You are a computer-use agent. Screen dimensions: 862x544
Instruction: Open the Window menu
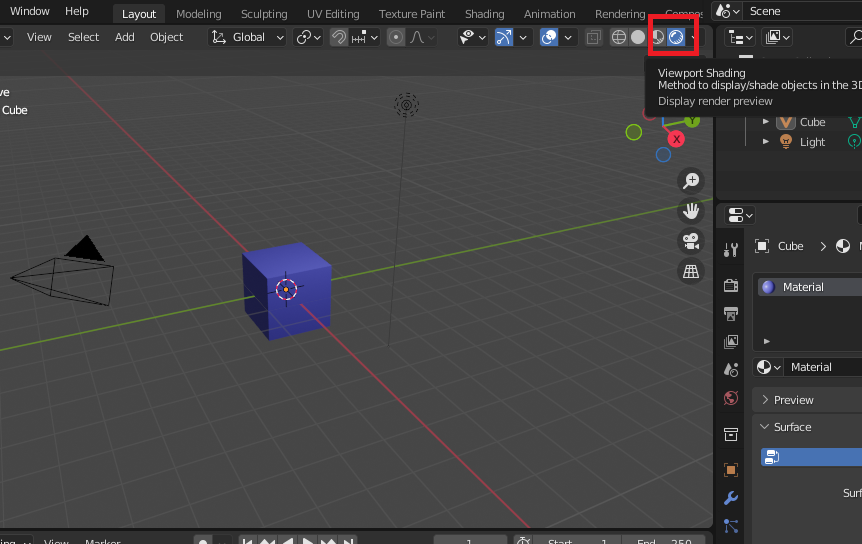click(30, 11)
